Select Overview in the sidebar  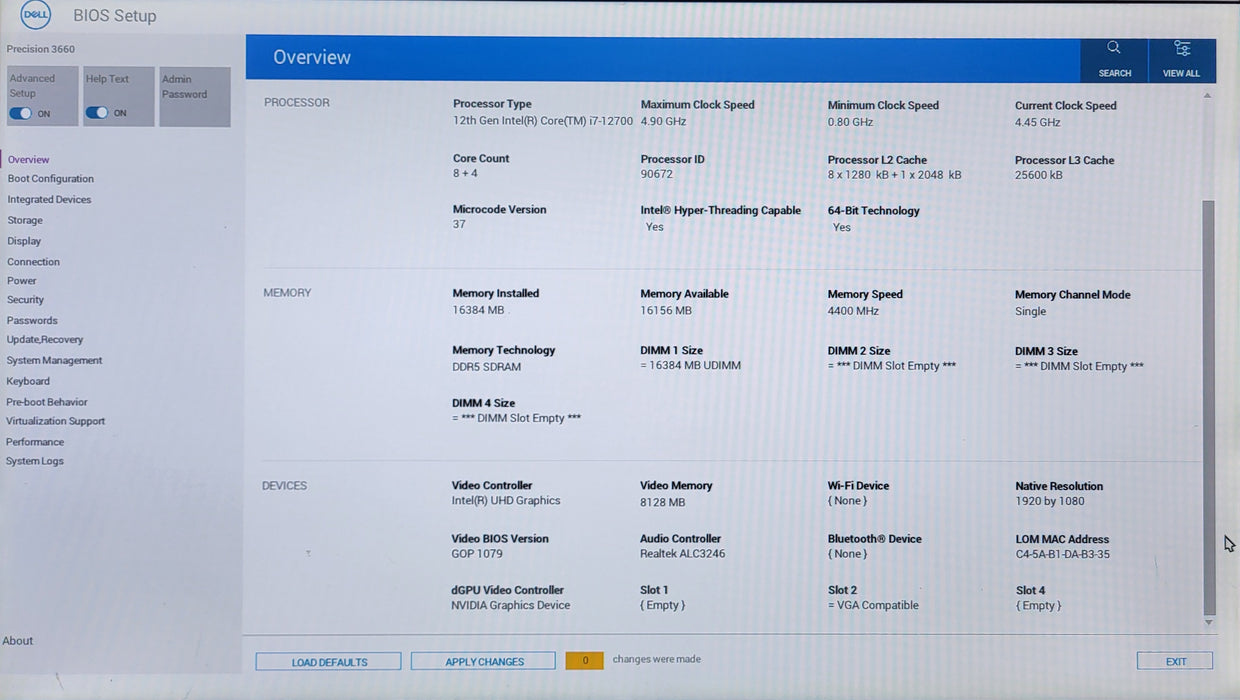(x=28, y=160)
